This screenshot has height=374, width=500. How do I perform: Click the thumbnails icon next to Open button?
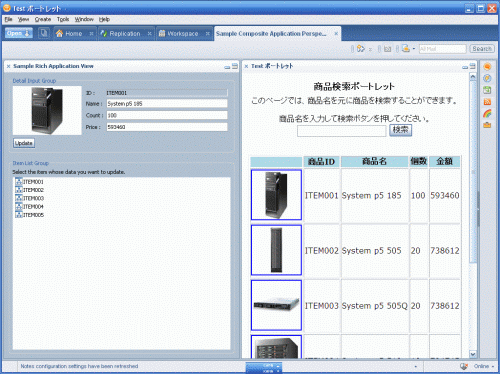(x=43, y=33)
